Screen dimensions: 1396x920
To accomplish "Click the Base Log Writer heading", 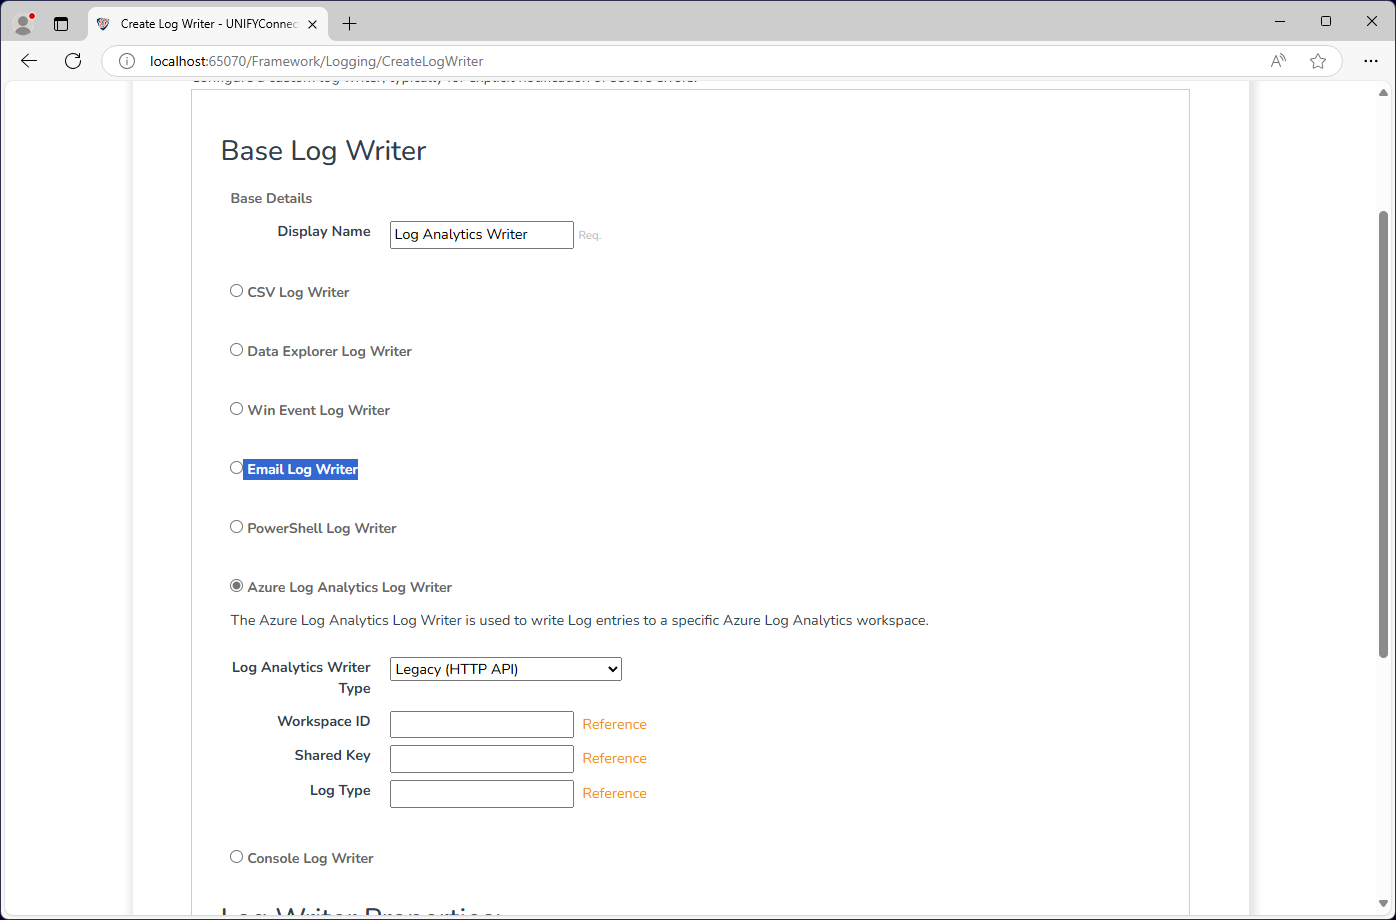I will 324,151.
